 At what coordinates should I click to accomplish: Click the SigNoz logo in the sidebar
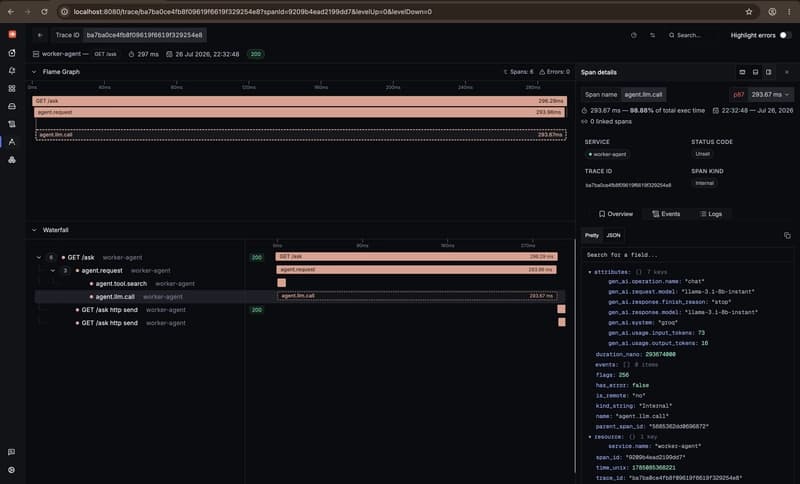click(12, 34)
